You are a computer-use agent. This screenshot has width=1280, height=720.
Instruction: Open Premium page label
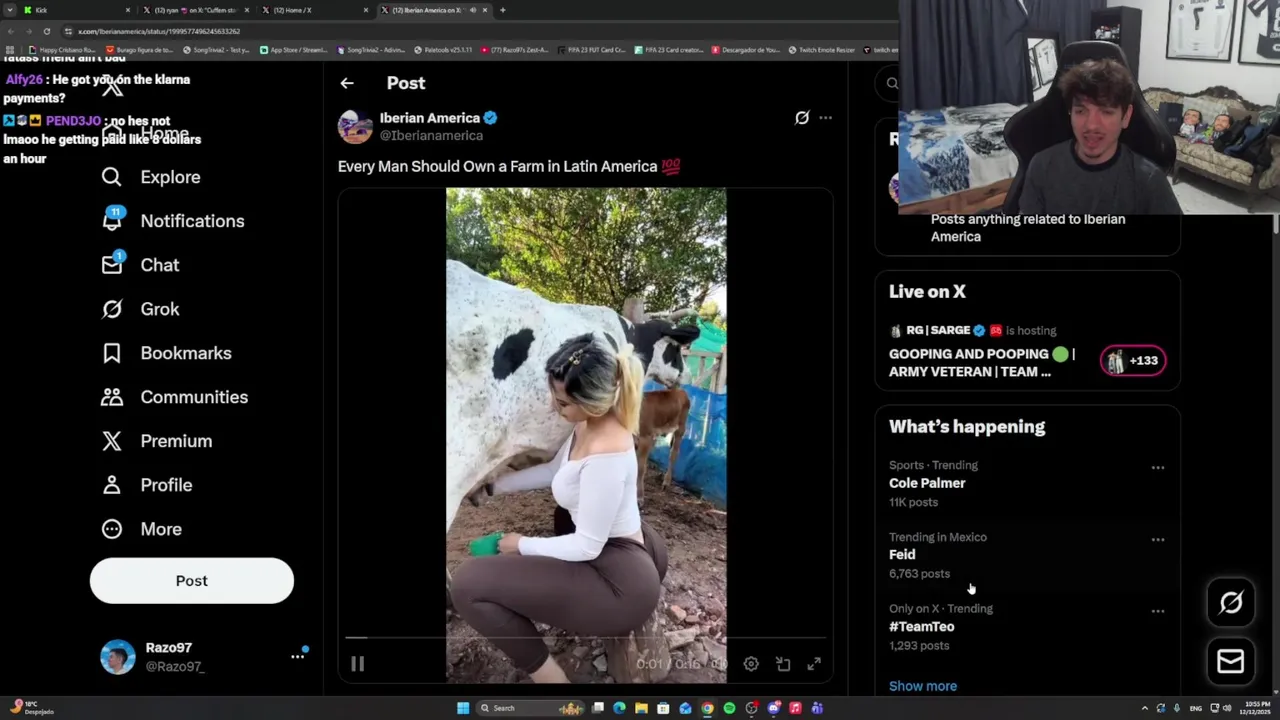(x=176, y=441)
